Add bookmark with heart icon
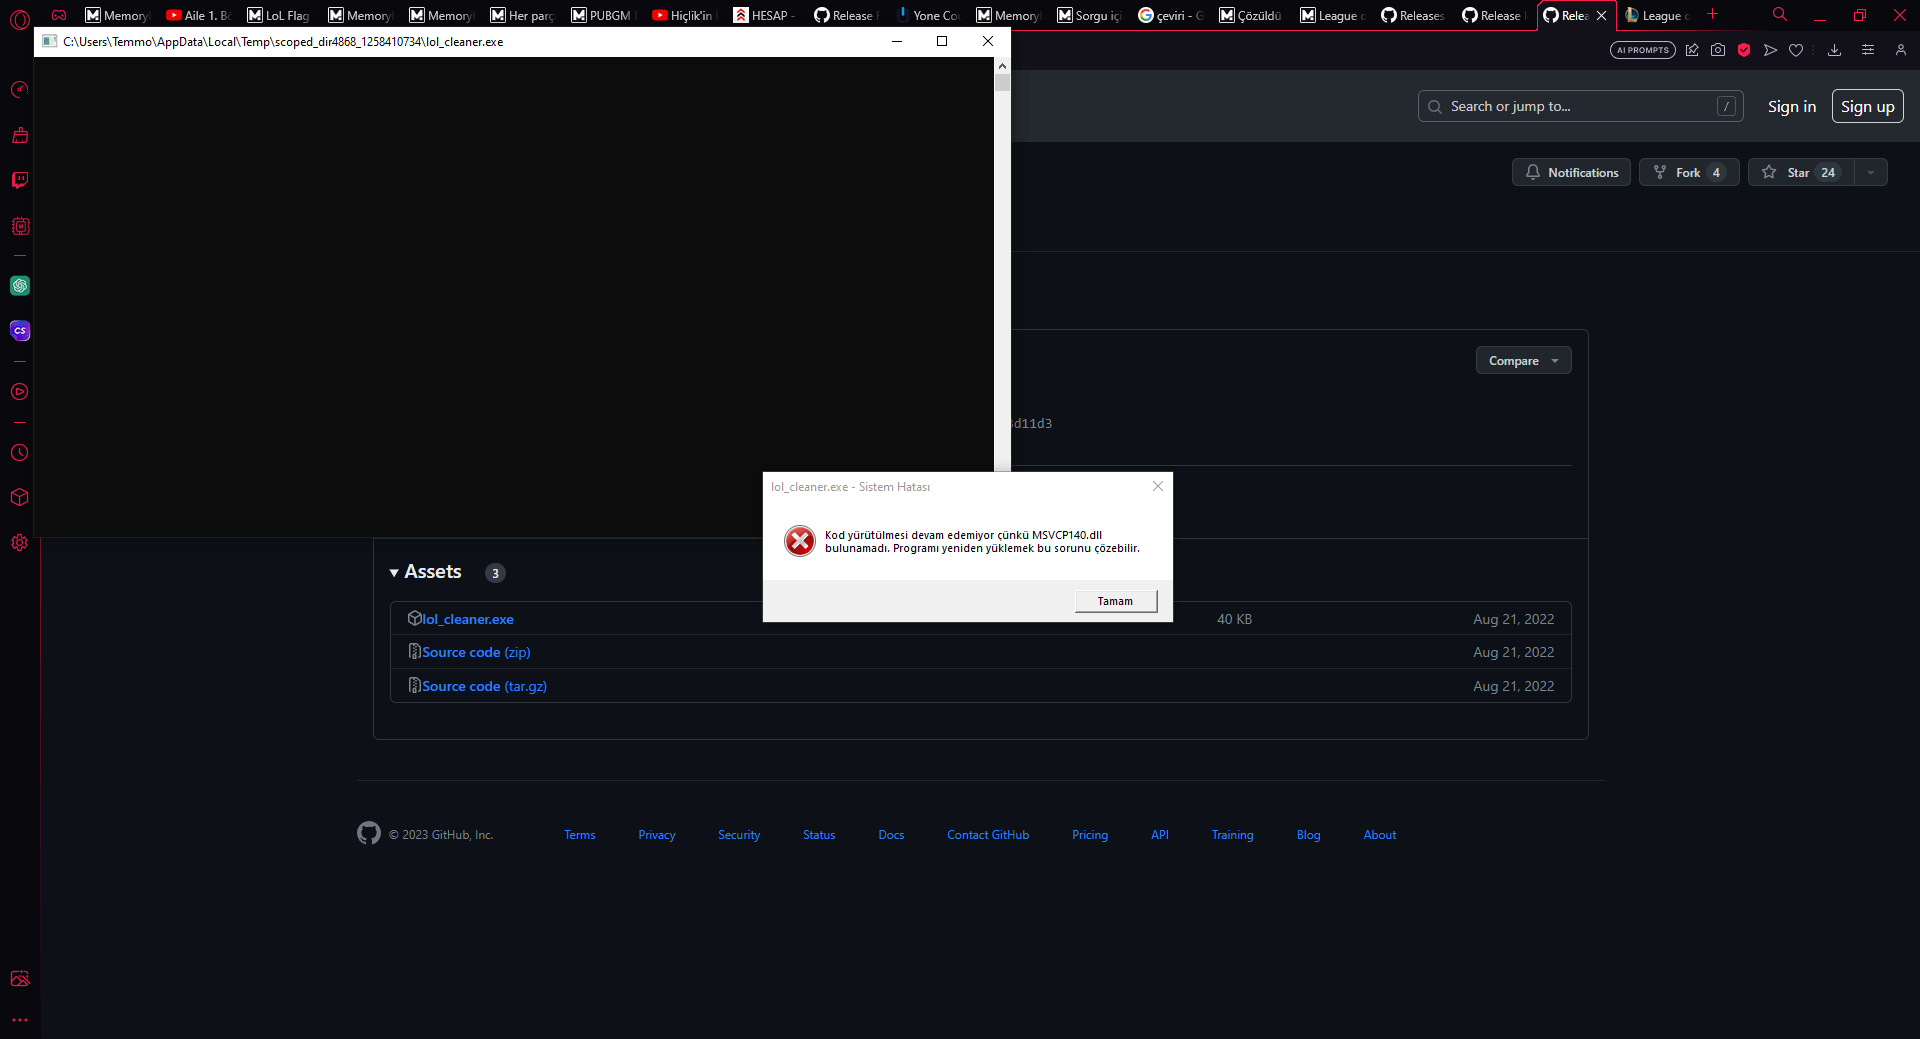The image size is (1920, 1039). point(1796,50)
